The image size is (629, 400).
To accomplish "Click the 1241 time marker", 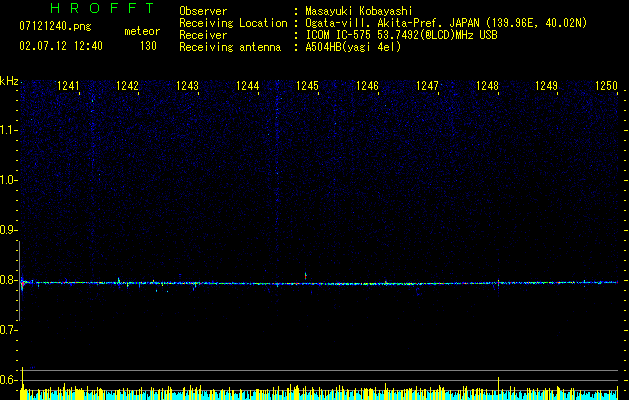I will (x=68, y=86).
